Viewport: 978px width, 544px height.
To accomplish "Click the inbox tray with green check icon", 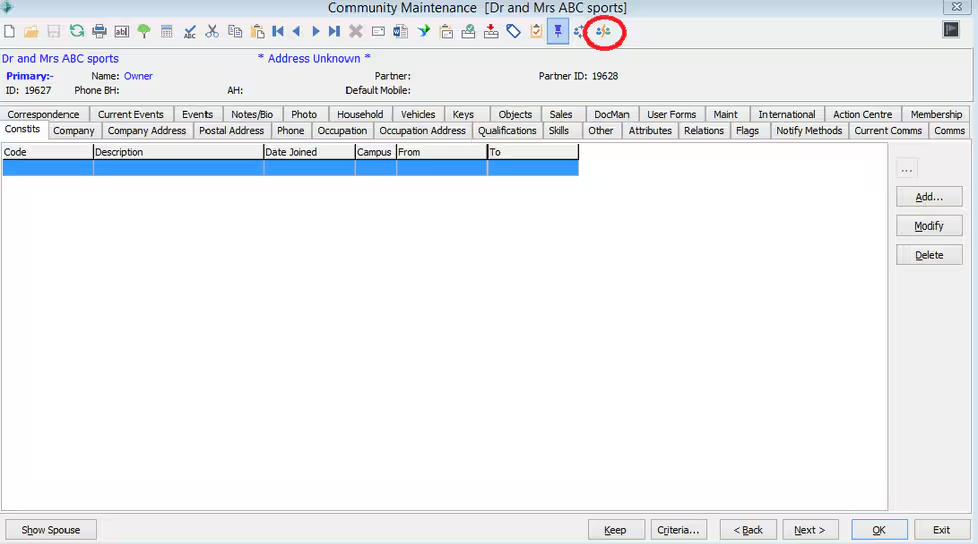I will click(x=468, y=31).
